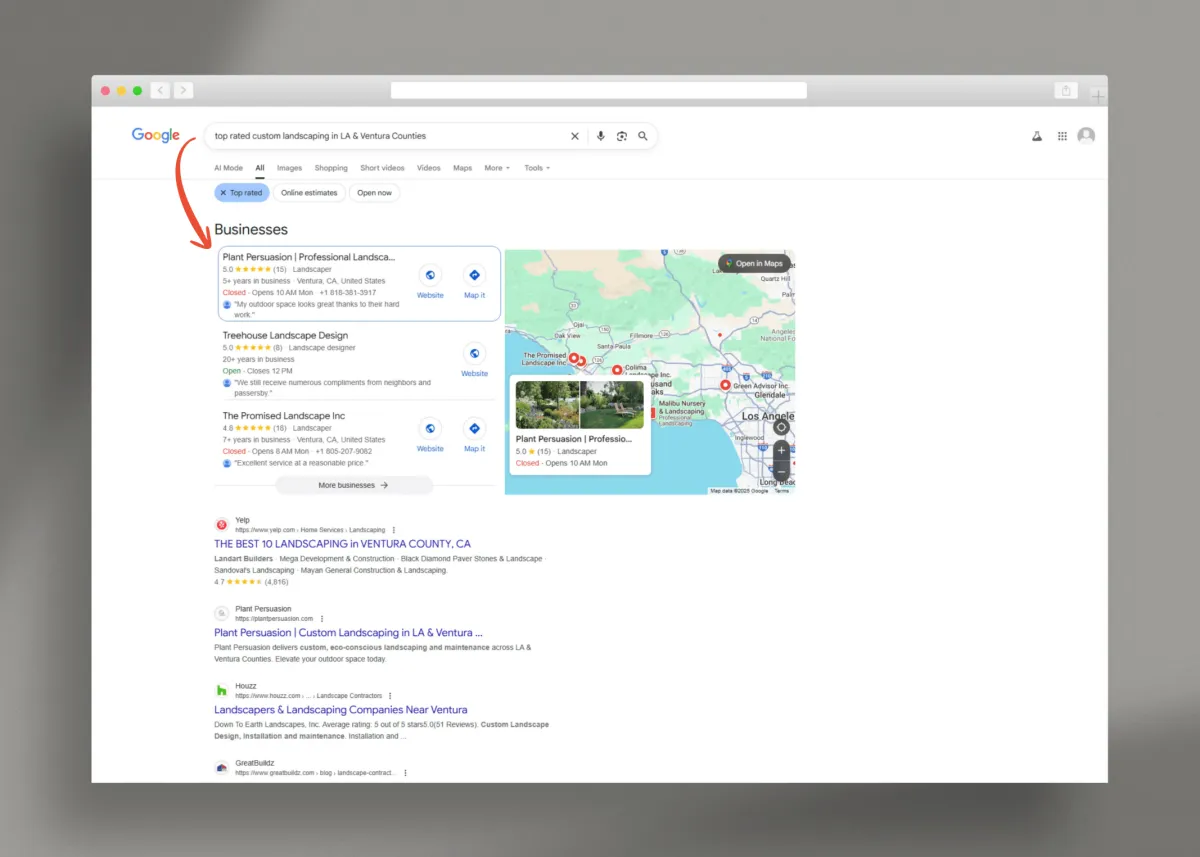
Task: Go back with the browser back arrow
Action: click(x=160, y=90)
